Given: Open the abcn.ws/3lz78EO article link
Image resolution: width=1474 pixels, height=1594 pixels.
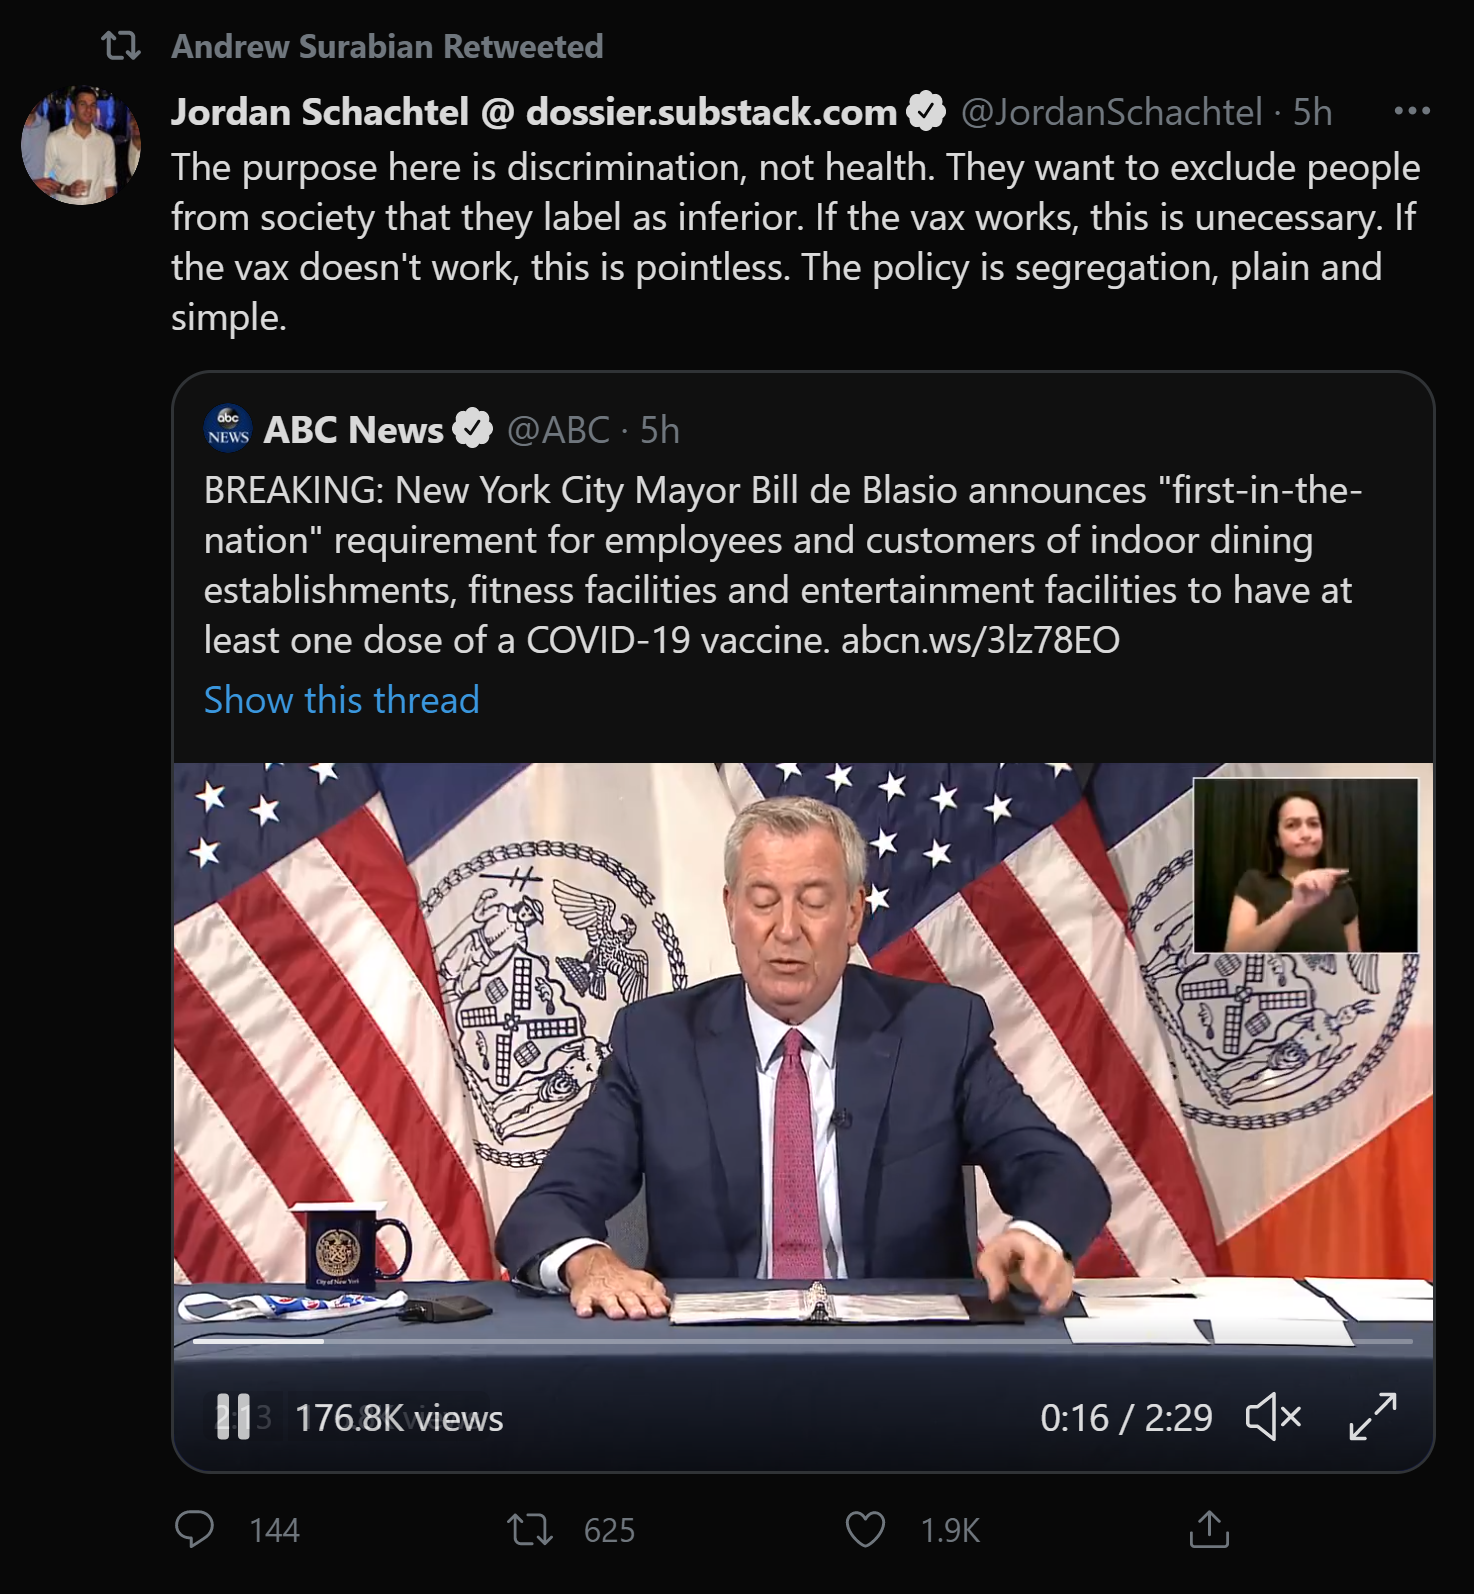Looking at the screenshot, I should [x=980, y=640].
